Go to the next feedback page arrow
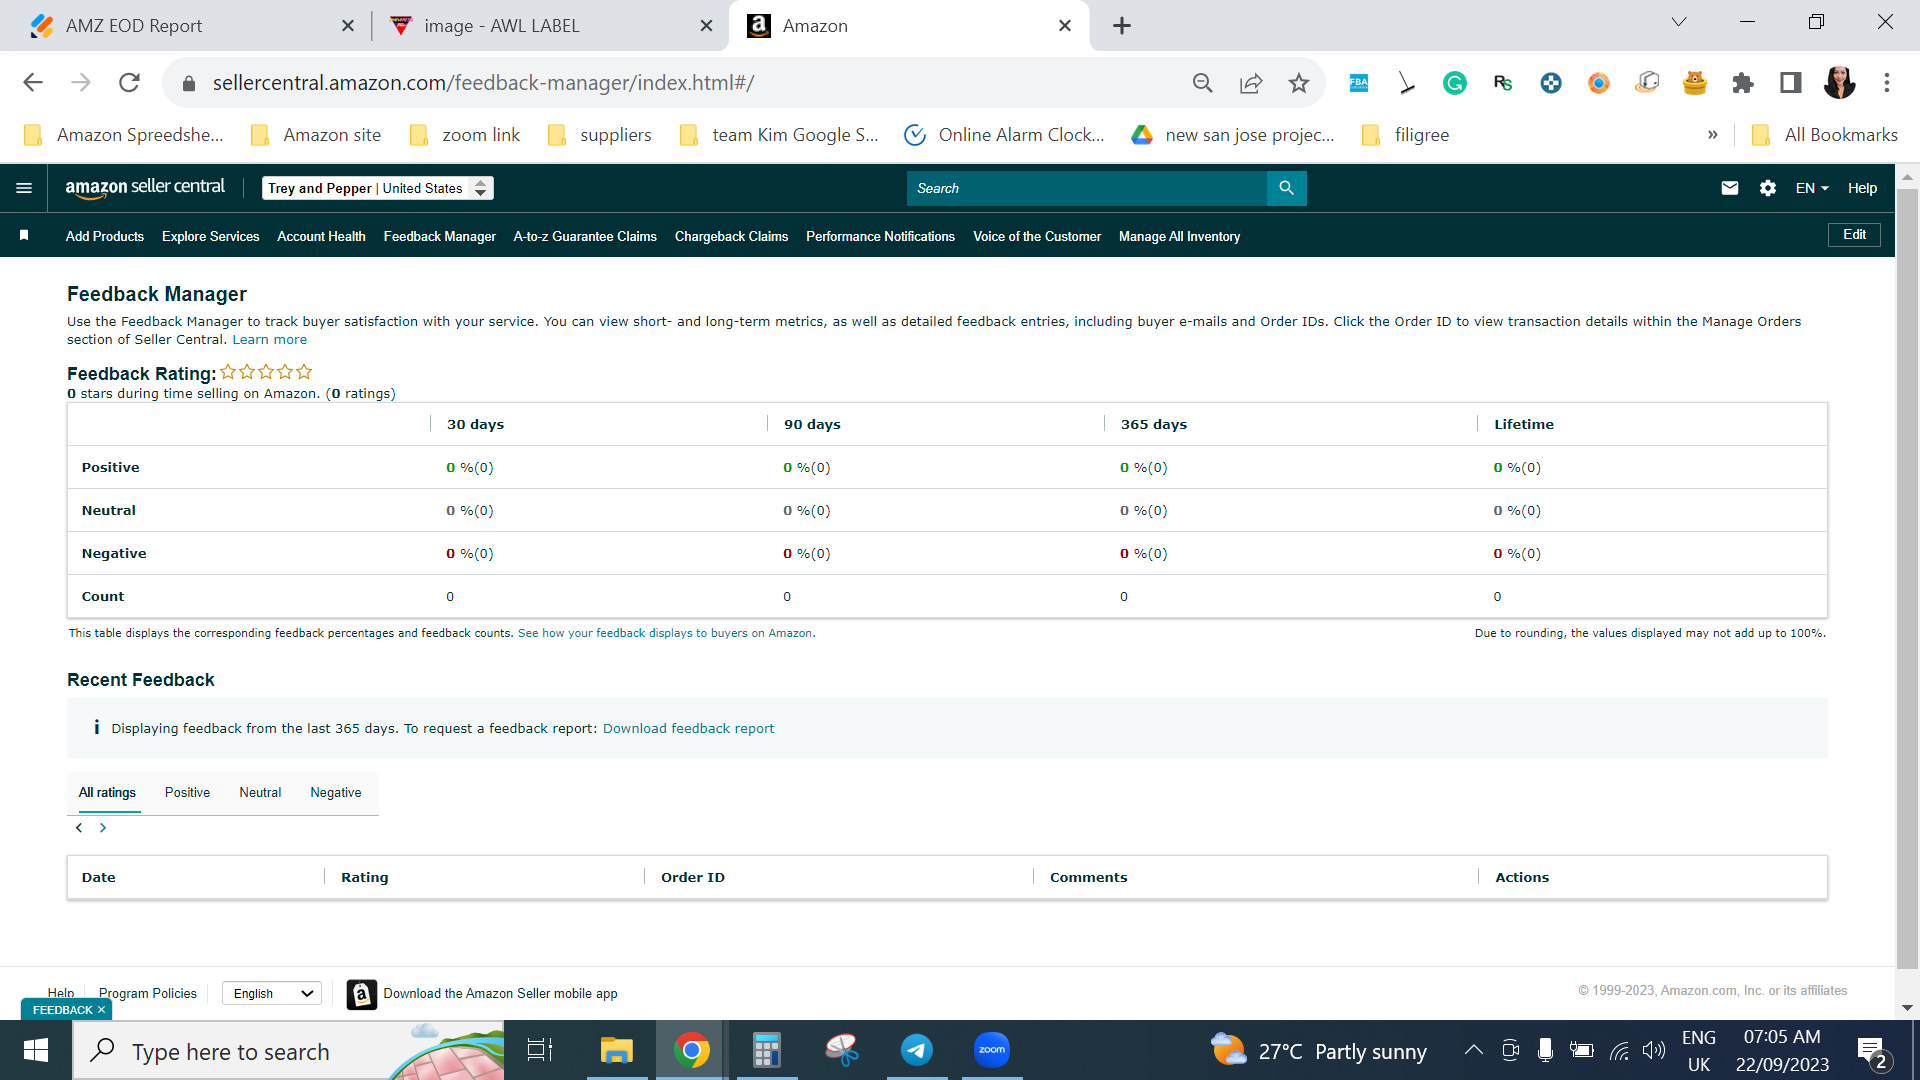 coord(102,828)
